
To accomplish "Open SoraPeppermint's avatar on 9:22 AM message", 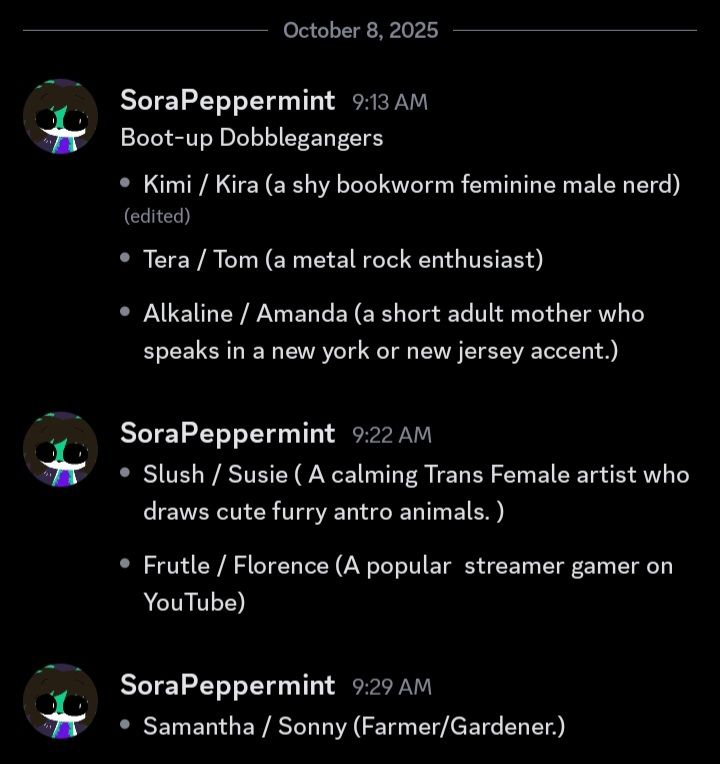I will pyautogui.click(x=60, y=449).
